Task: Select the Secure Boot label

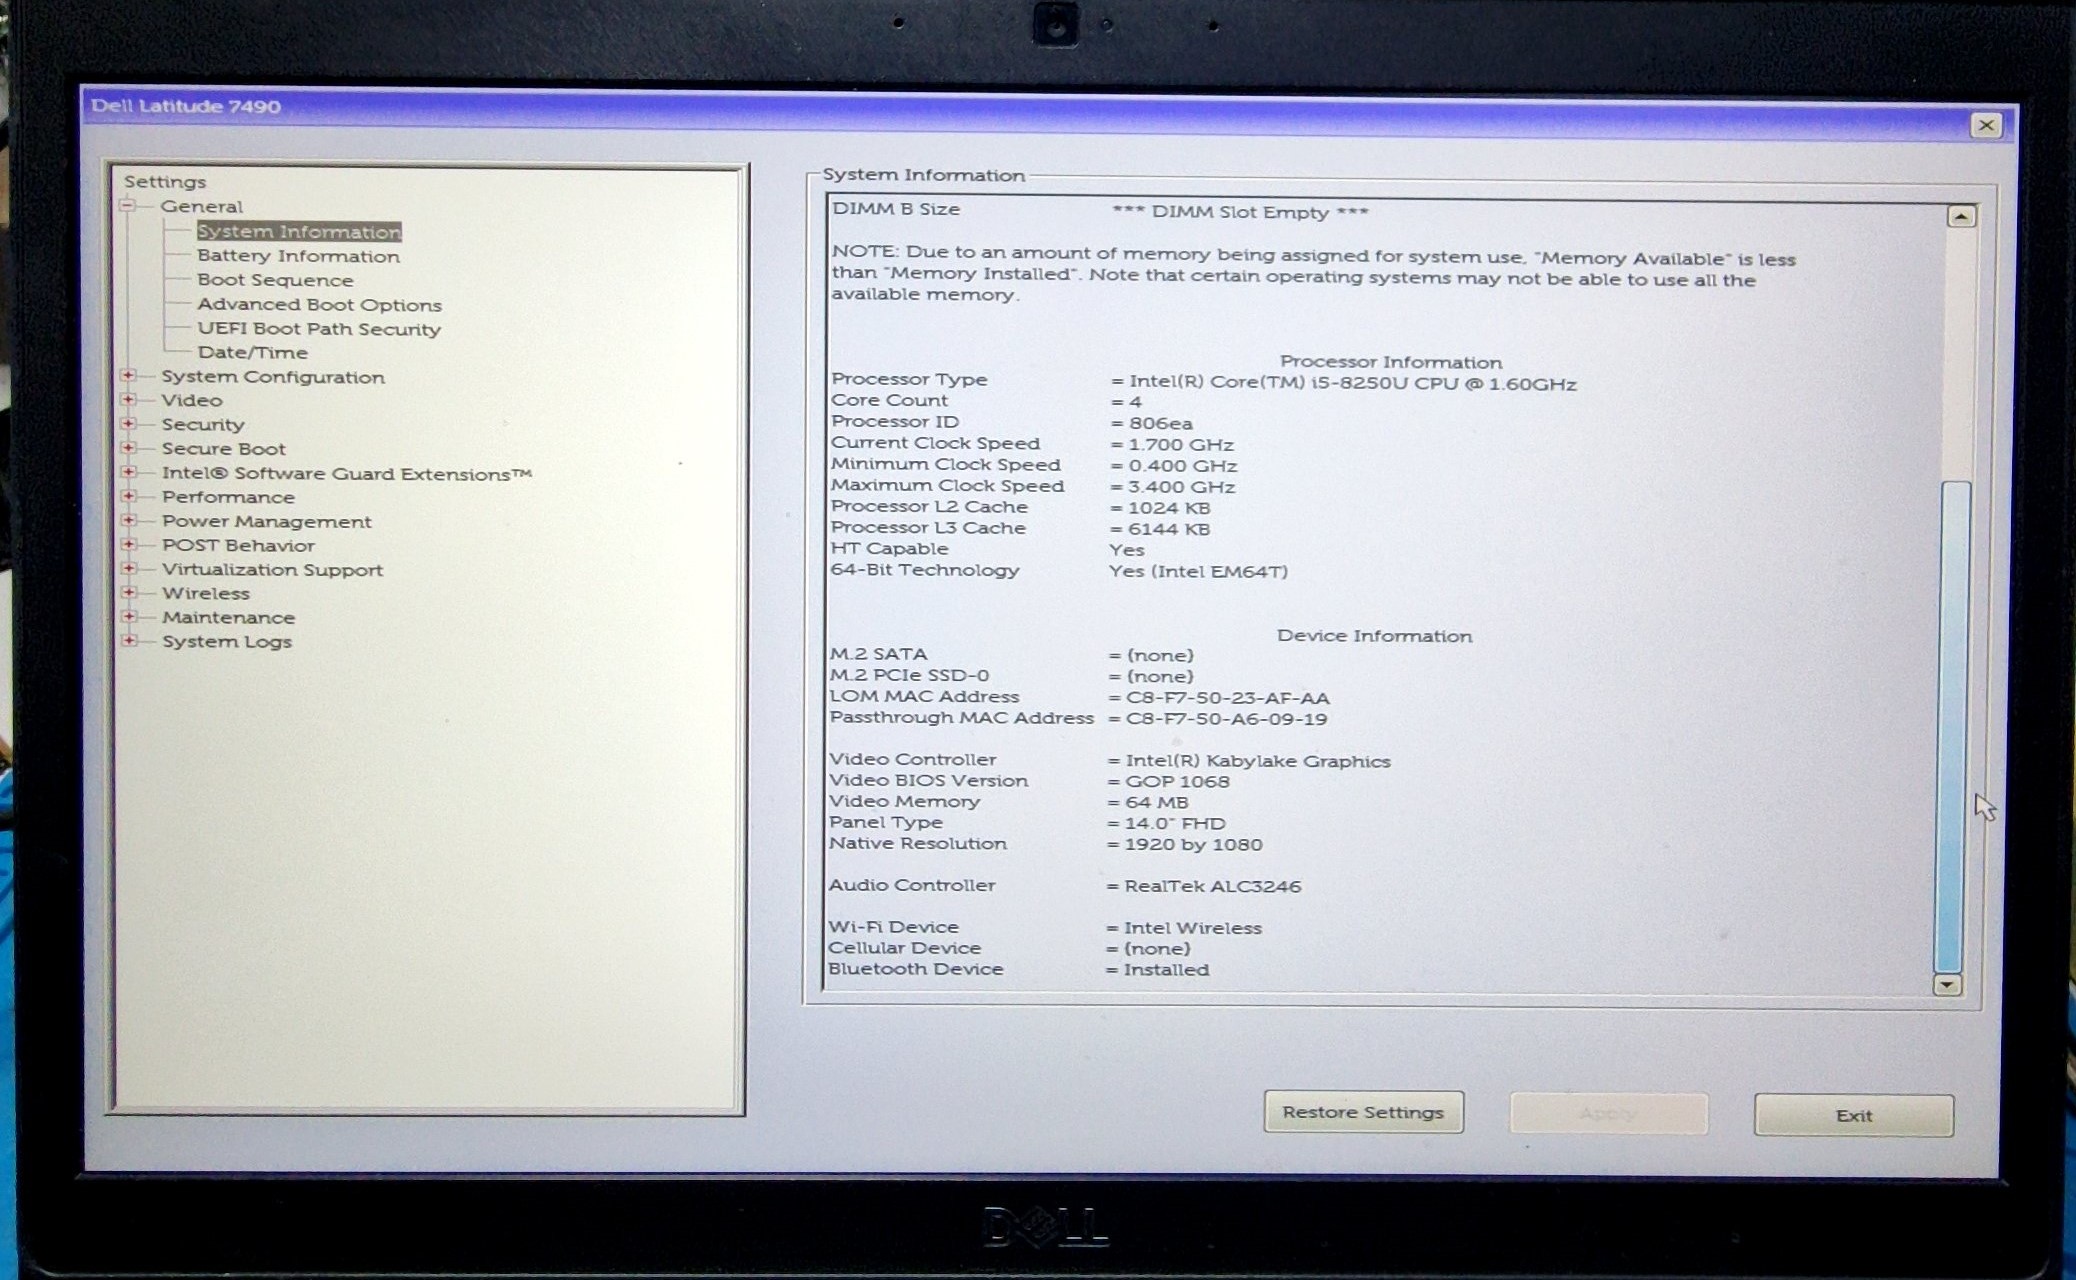Action: [x=223, y=449]
